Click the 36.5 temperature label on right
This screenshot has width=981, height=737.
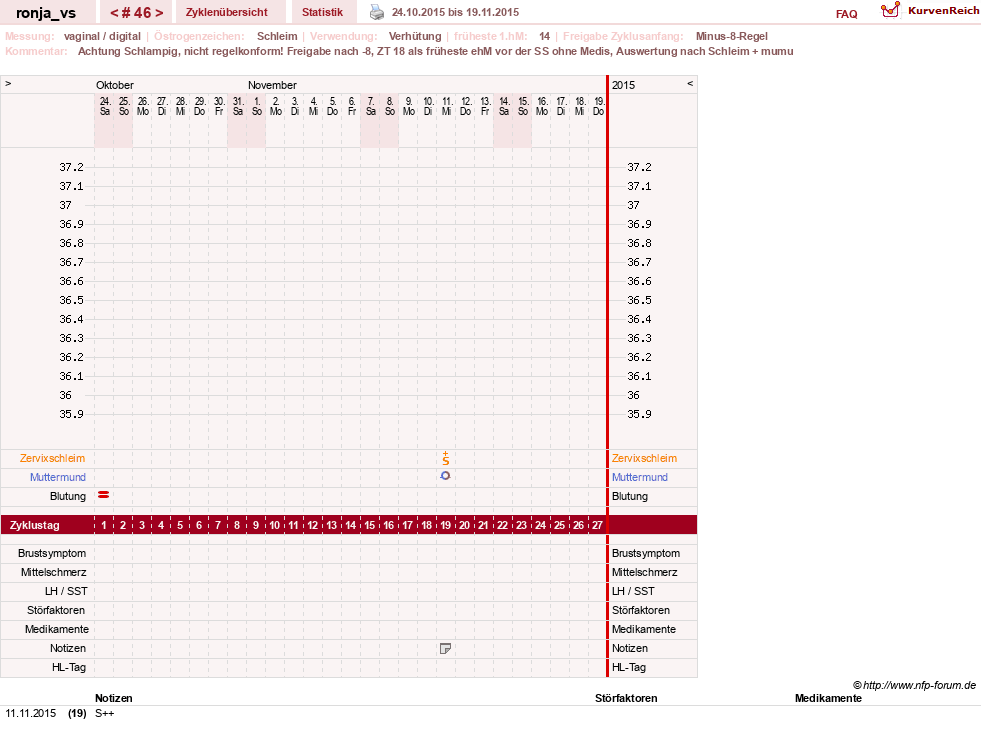click(639, 300)
